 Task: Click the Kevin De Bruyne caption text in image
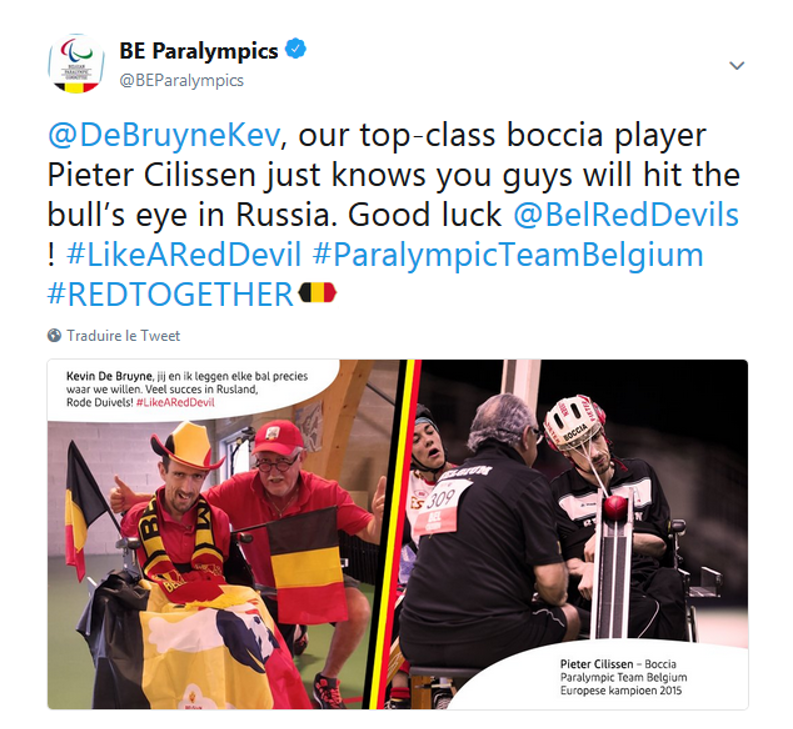click(x=187, y=389)
